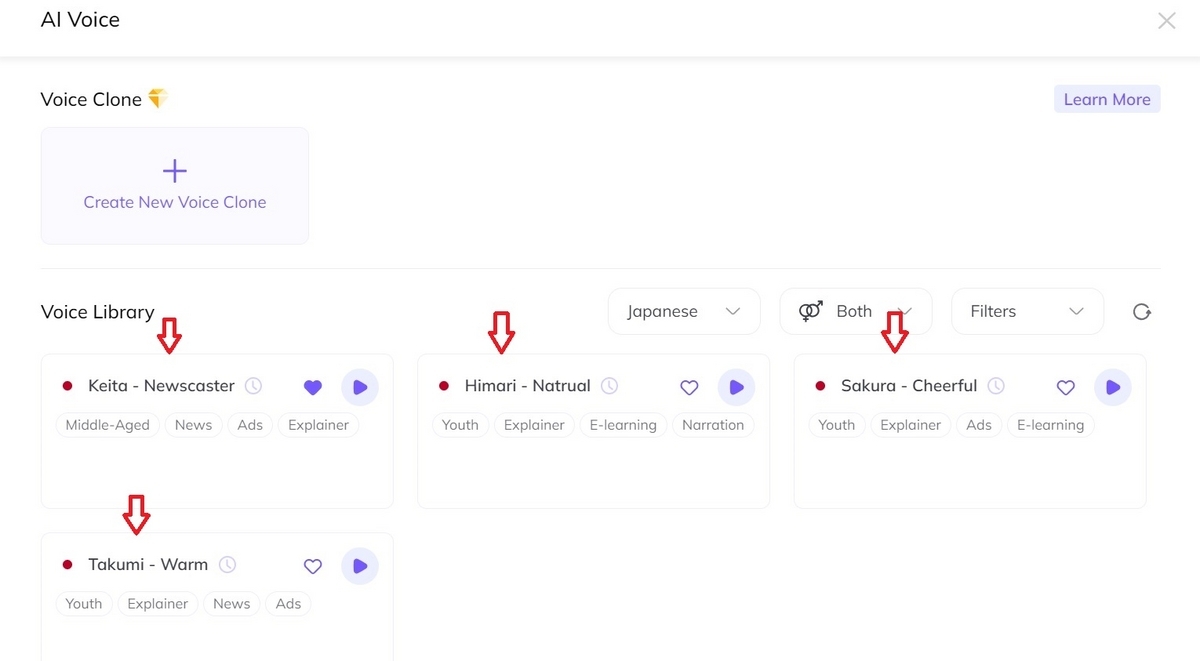Select the Sakura - Cheerful voice name

[x=909, y=385]
